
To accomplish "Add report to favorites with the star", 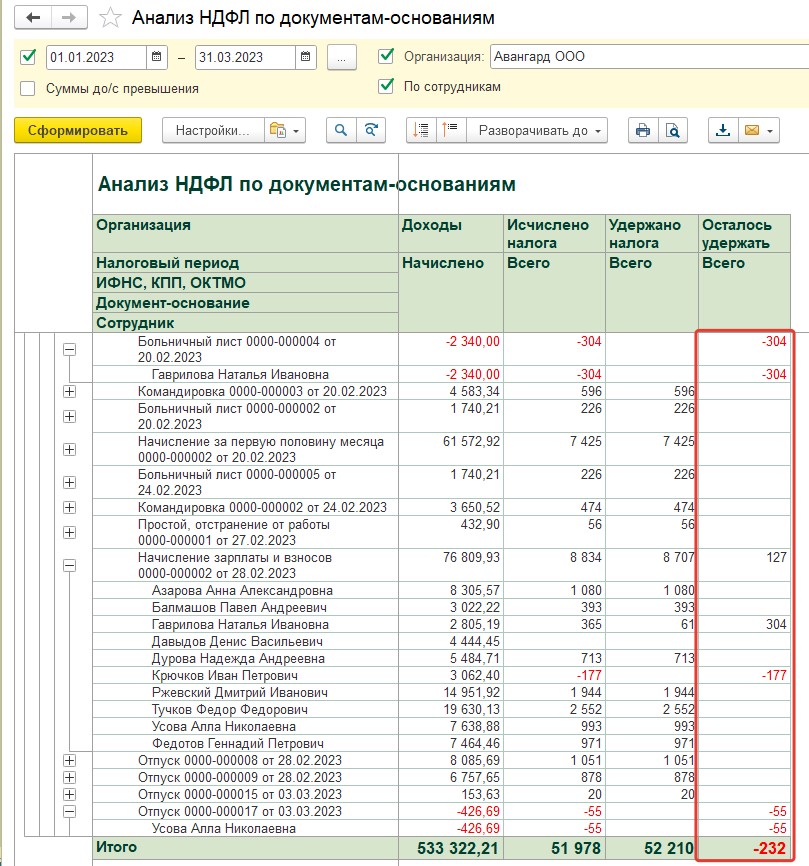I will click(110, 18).
